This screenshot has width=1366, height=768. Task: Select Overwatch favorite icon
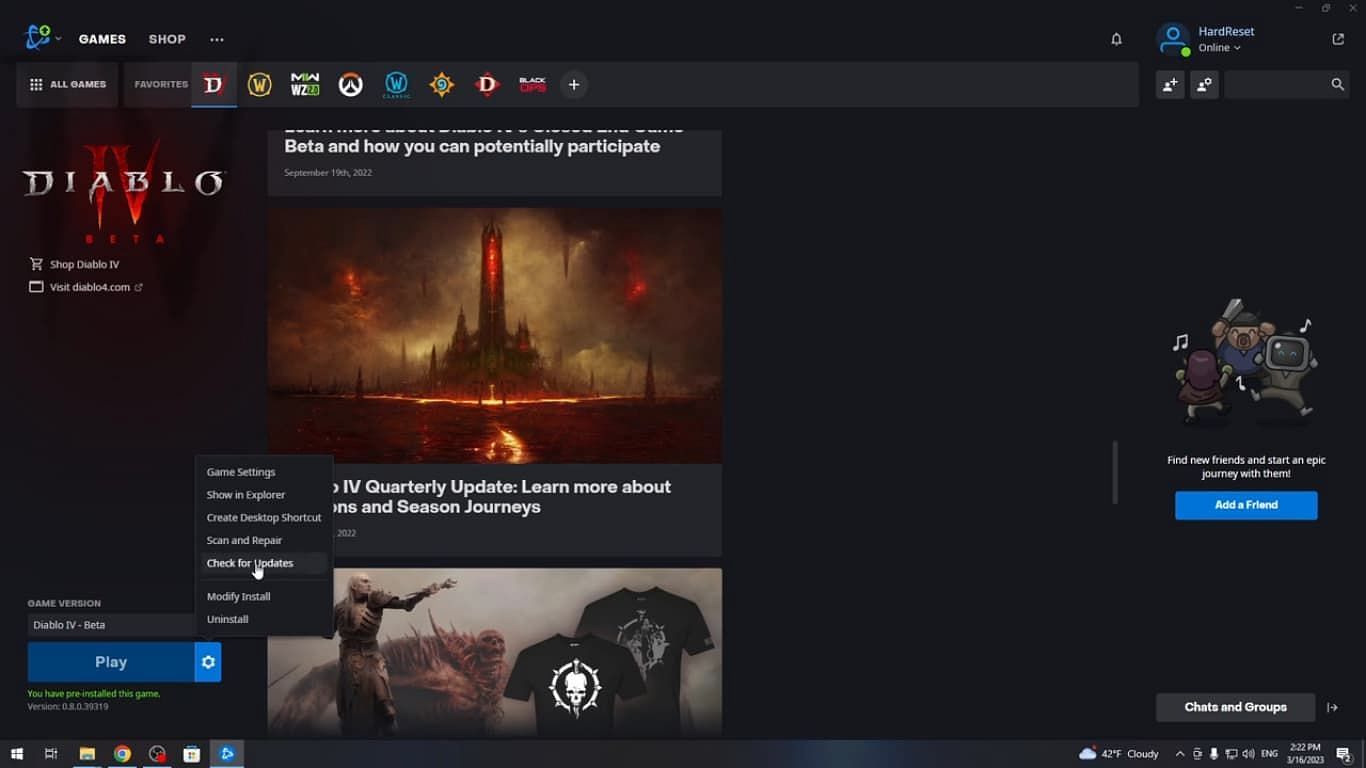350,85
